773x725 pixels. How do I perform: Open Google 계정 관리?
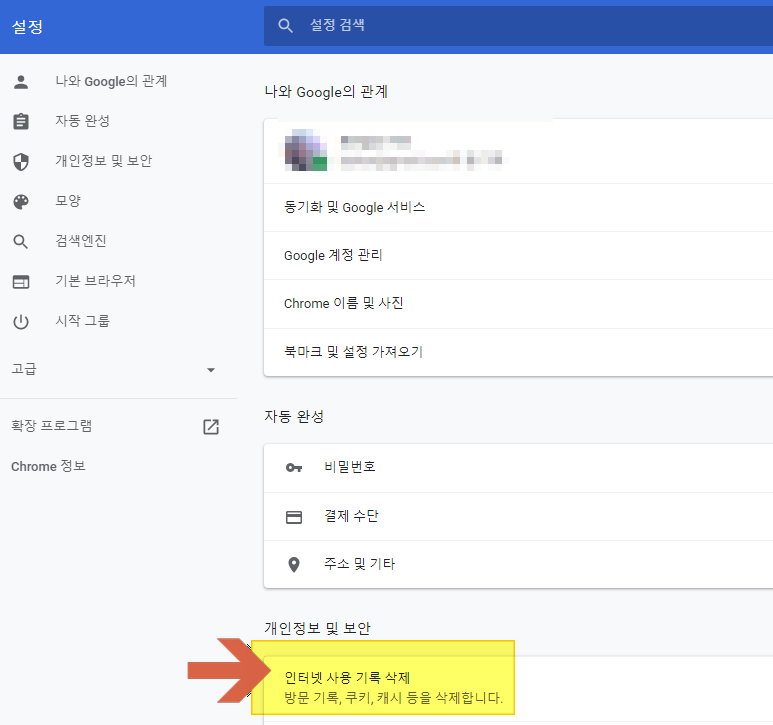point(518,256)
